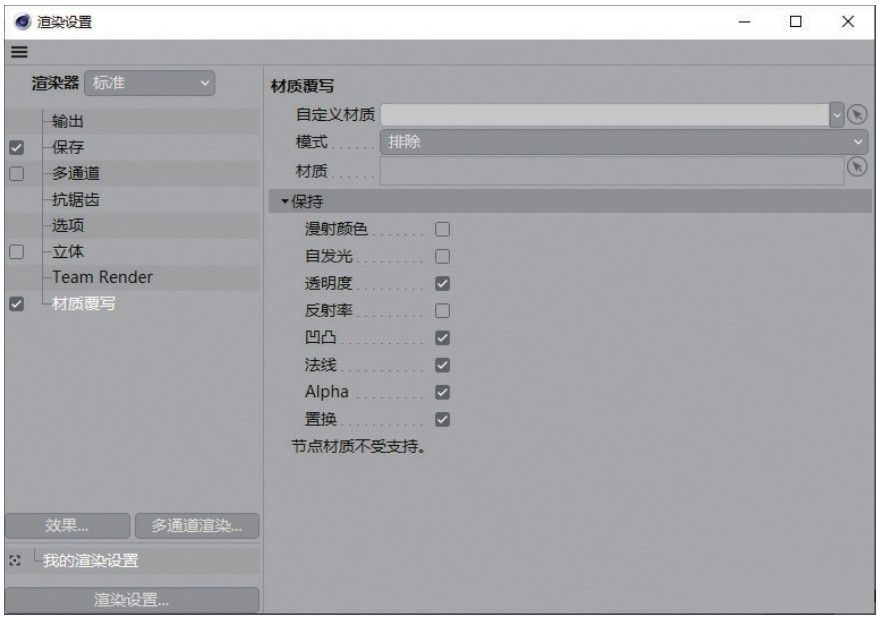Open the 模式 排除 dropdown

(624, 142)
